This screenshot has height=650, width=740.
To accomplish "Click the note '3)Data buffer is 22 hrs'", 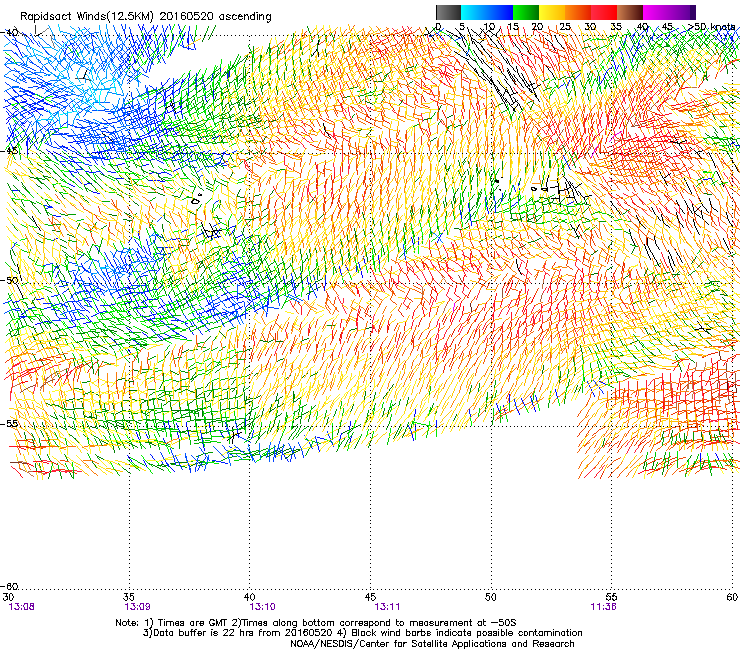I will (237, 633).
